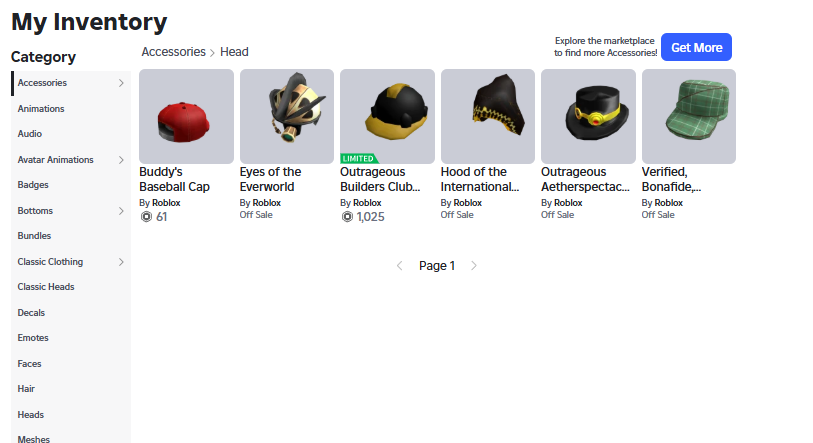Image resolution: width=813 pixels, height=443 pixels.
Task: Open Eyes of the Everworld thumbnail
Action: point(287,116)
